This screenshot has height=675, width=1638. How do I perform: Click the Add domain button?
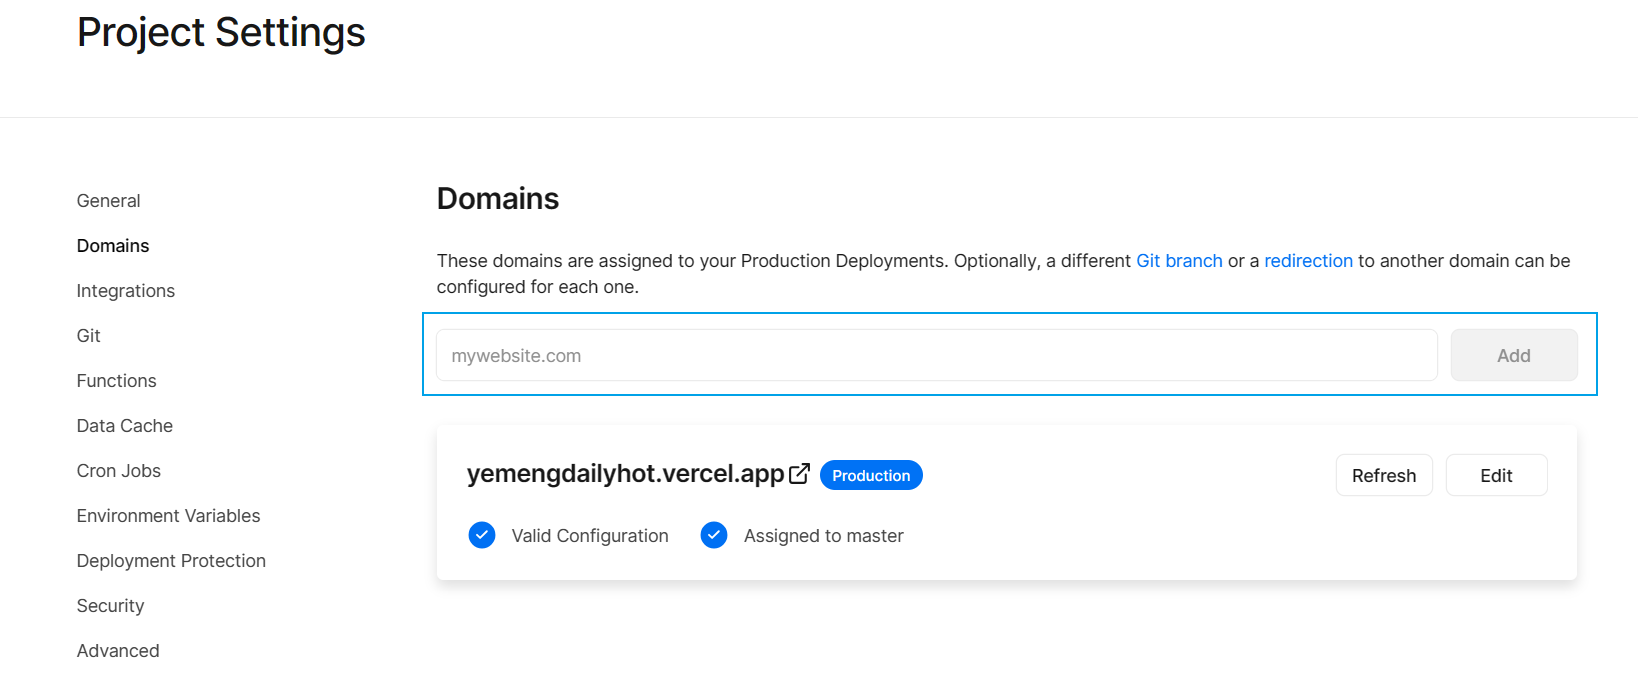(x=1514, y=355)
